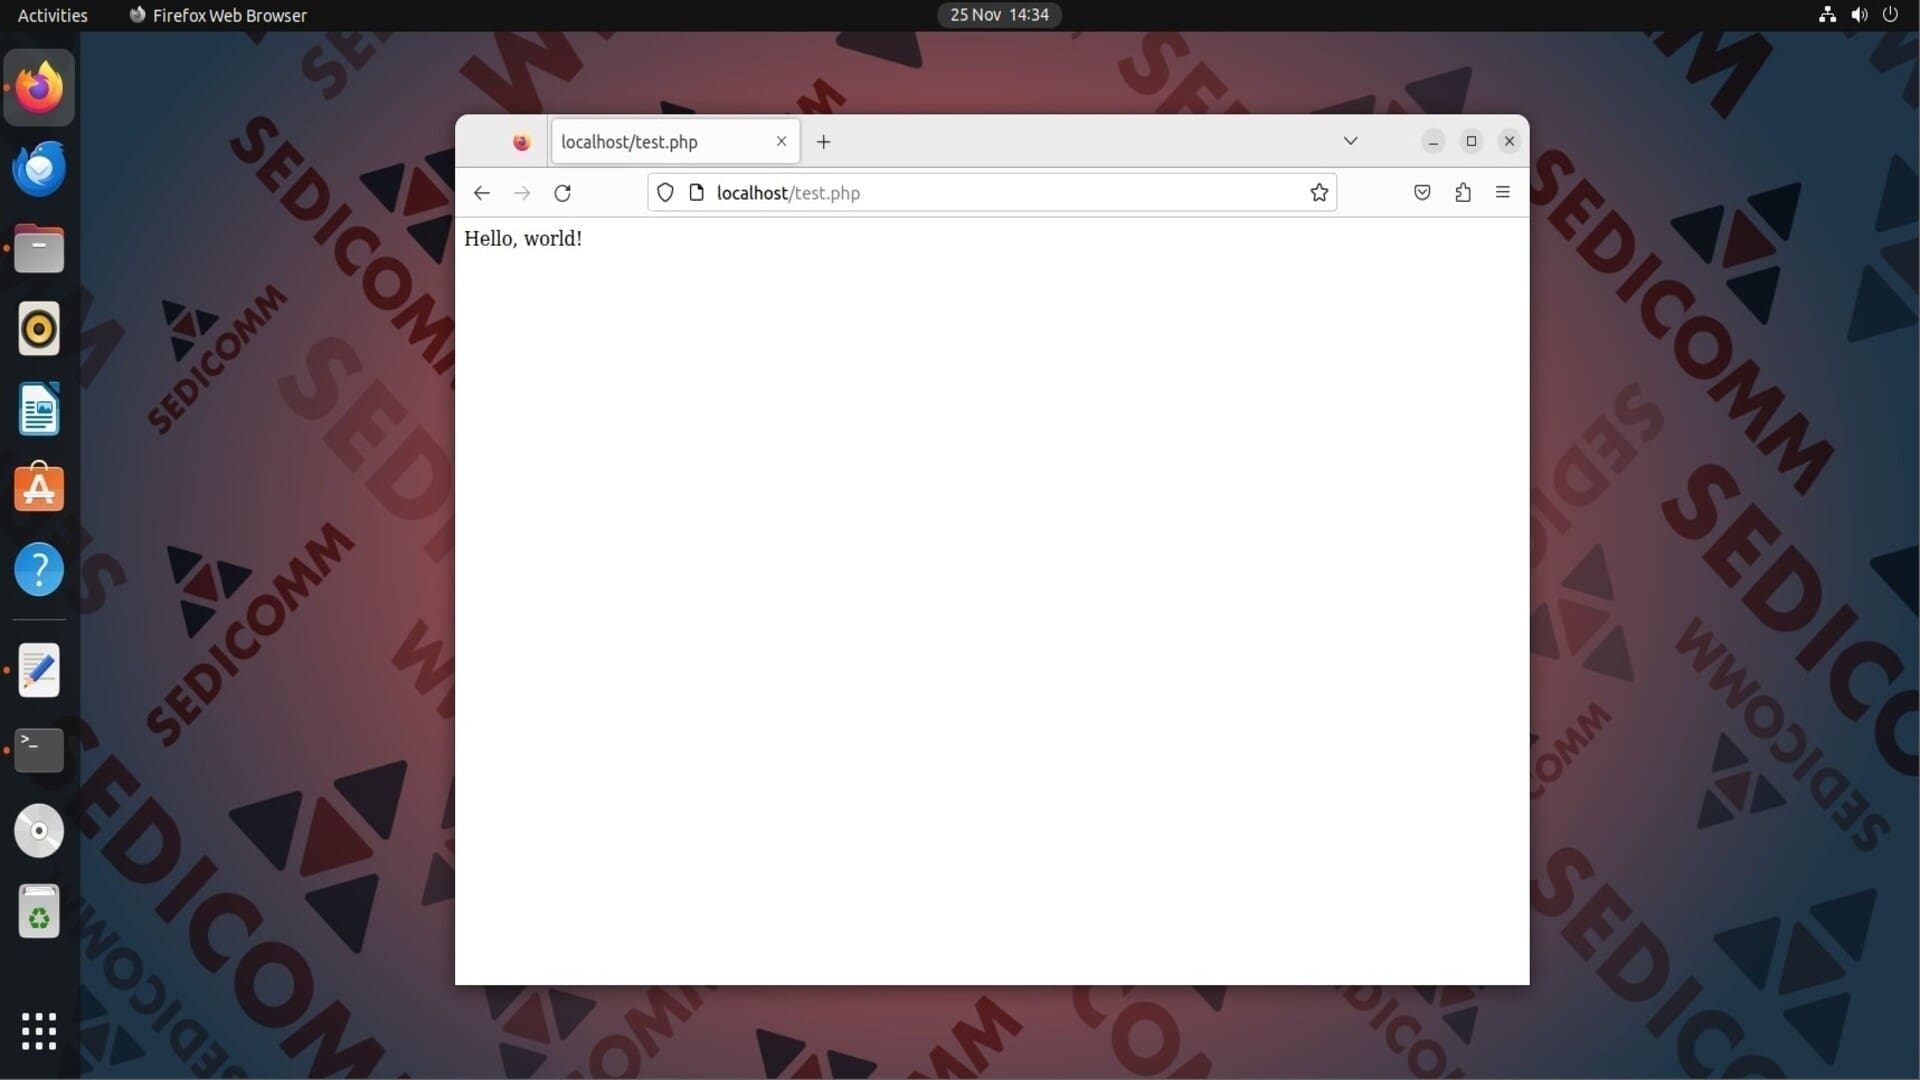Click the volume icon in top bar
The image size is (1920, 1080).
pos(1859,15)
